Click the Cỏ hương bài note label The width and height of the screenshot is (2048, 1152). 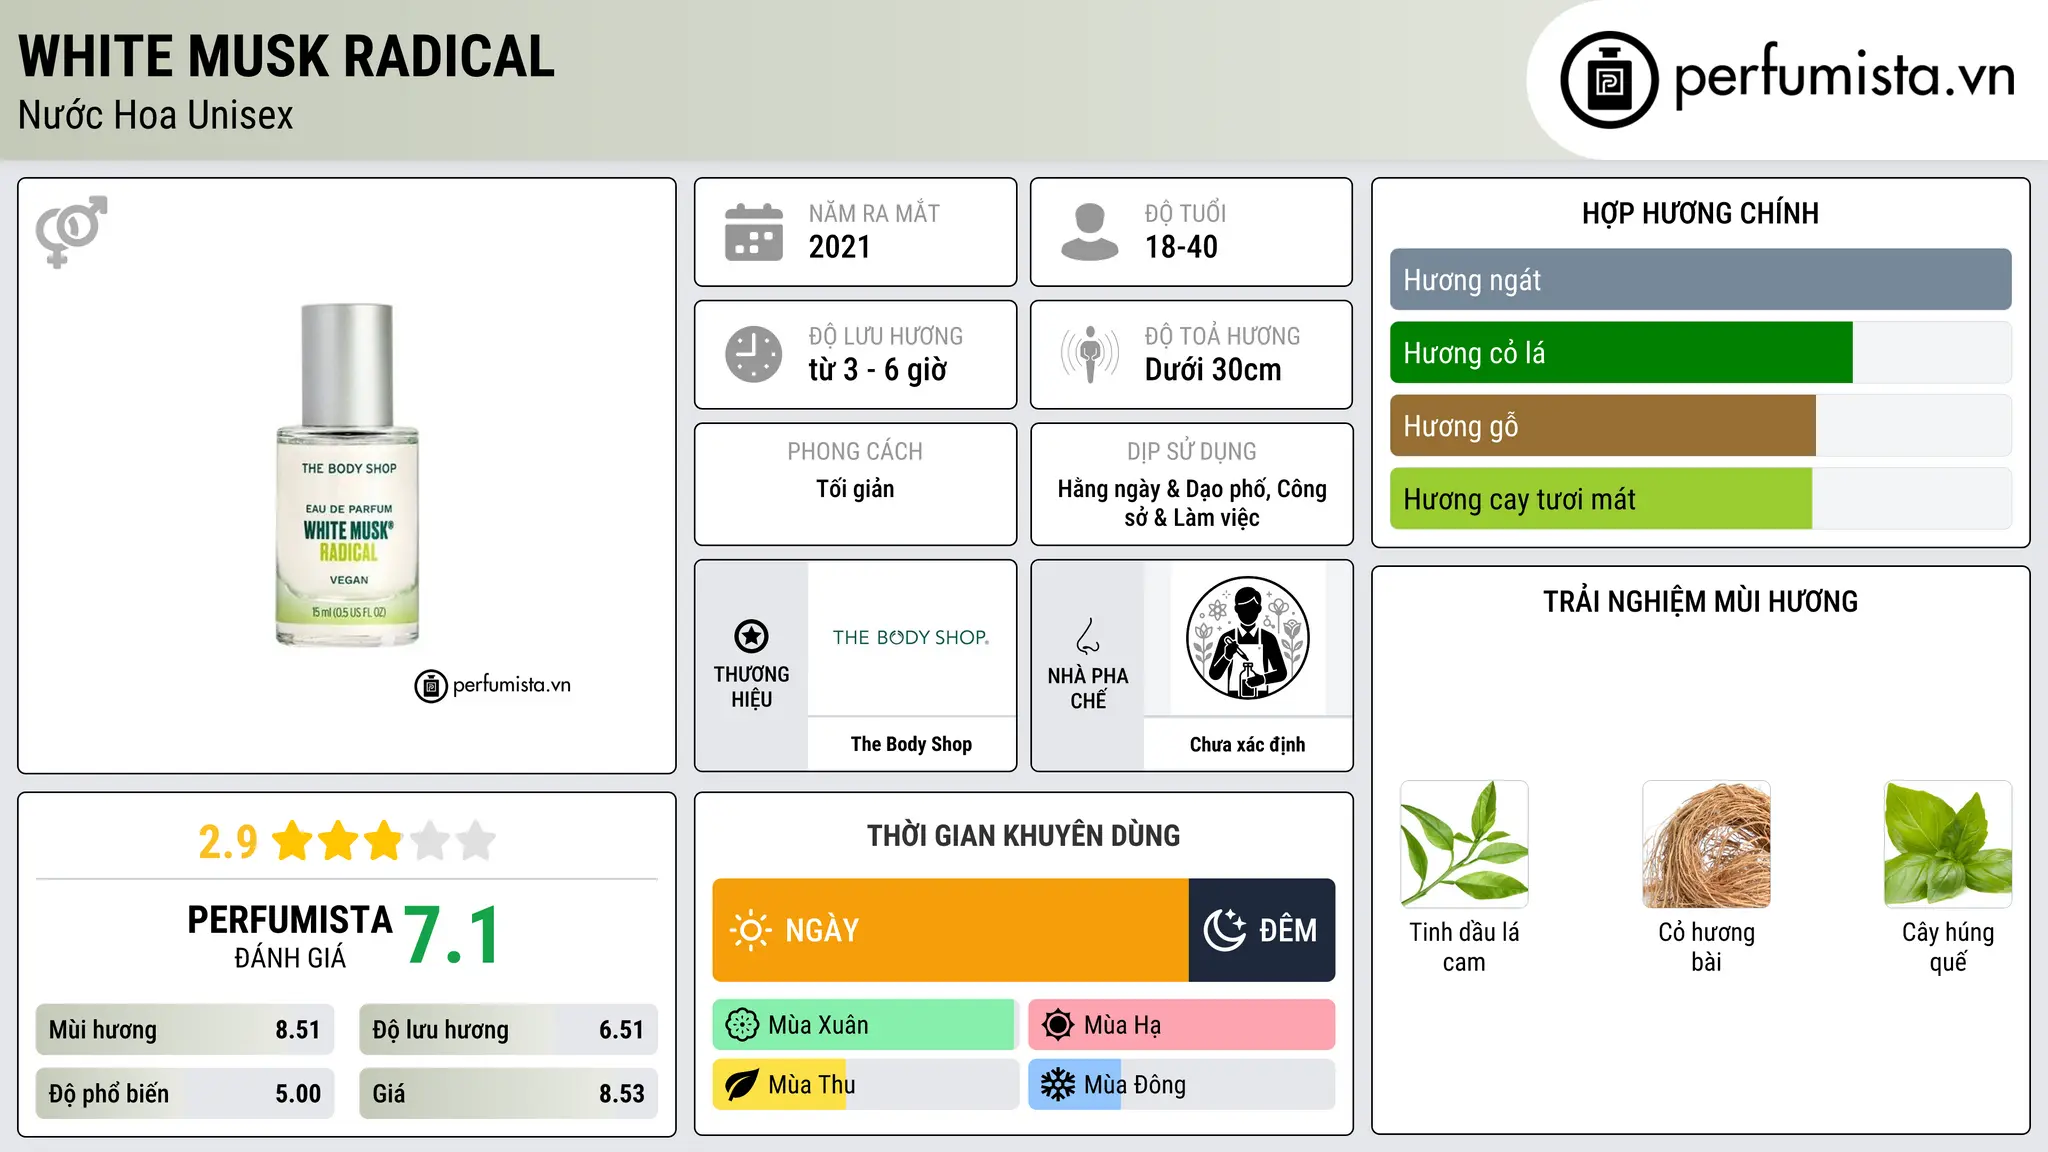coord(1706,947)
